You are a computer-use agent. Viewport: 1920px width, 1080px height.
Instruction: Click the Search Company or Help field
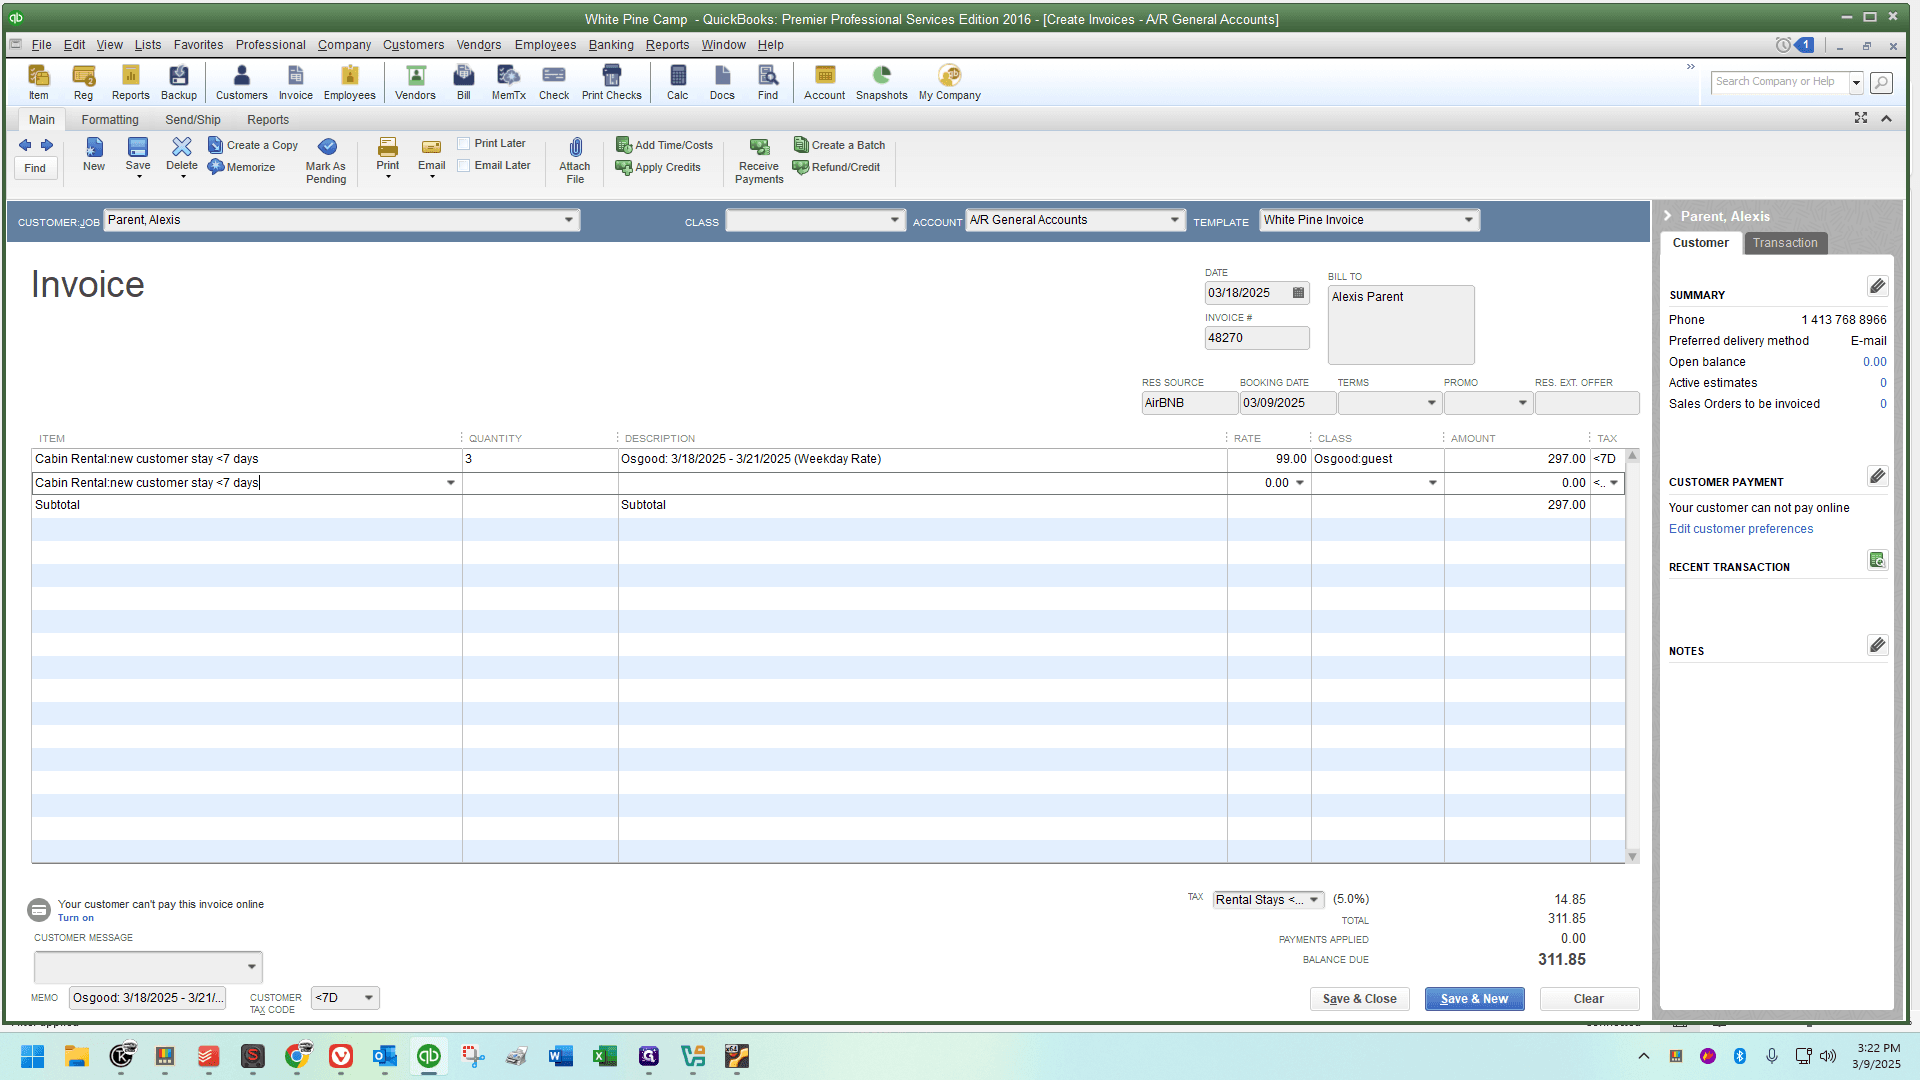(x=1779, y=82)
